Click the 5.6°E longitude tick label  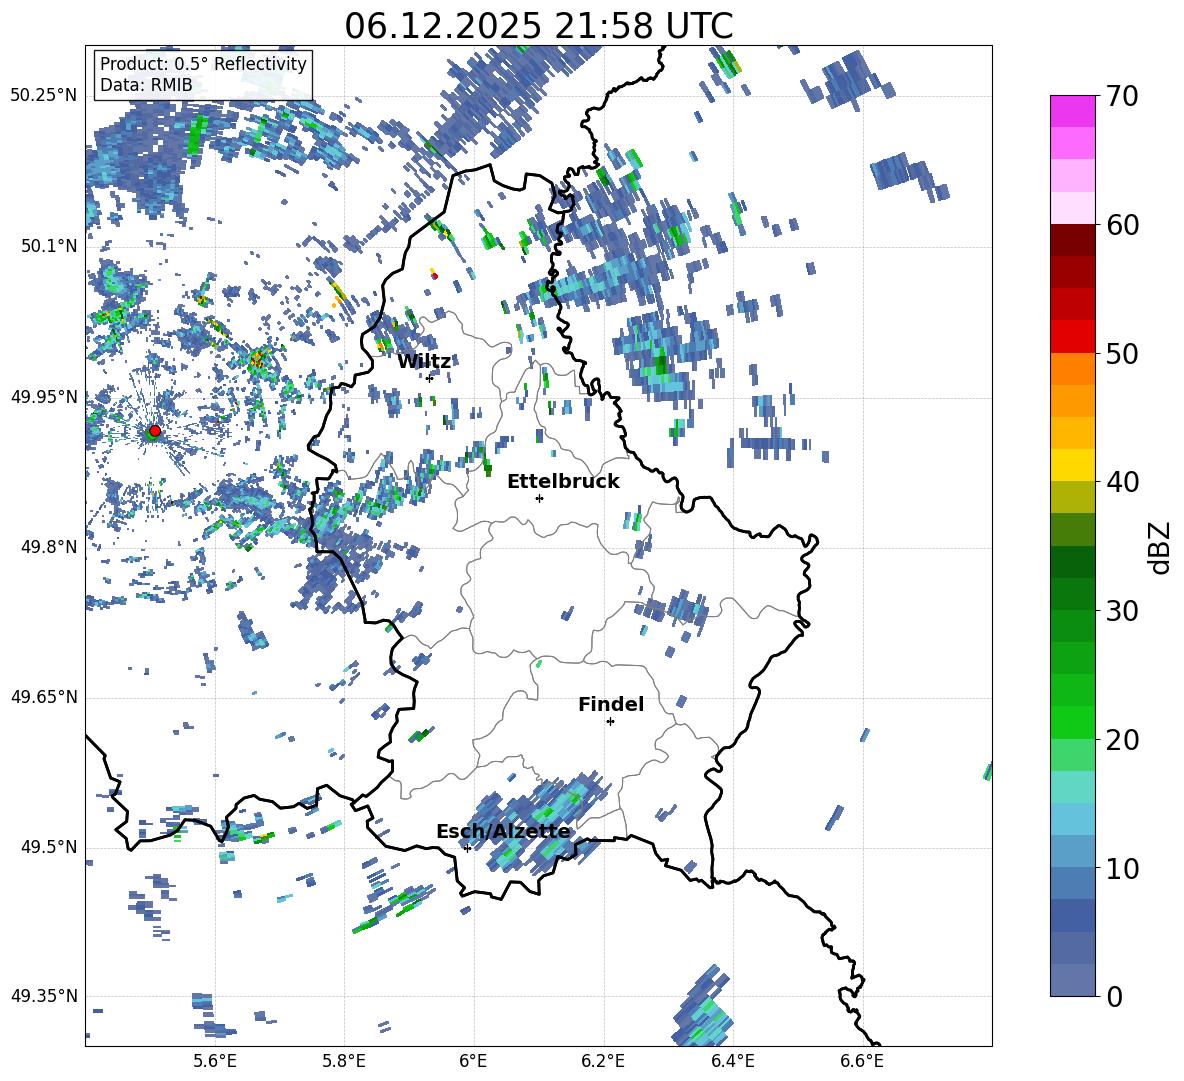tap(215, 1061)
